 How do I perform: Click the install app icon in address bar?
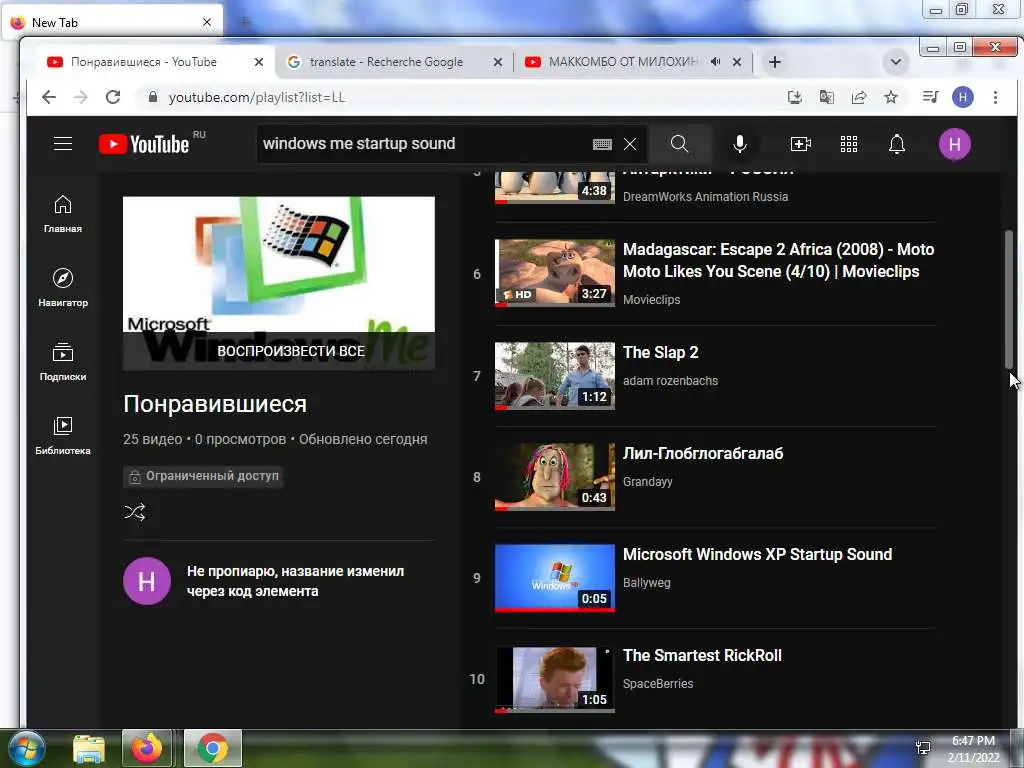point(794,97)
